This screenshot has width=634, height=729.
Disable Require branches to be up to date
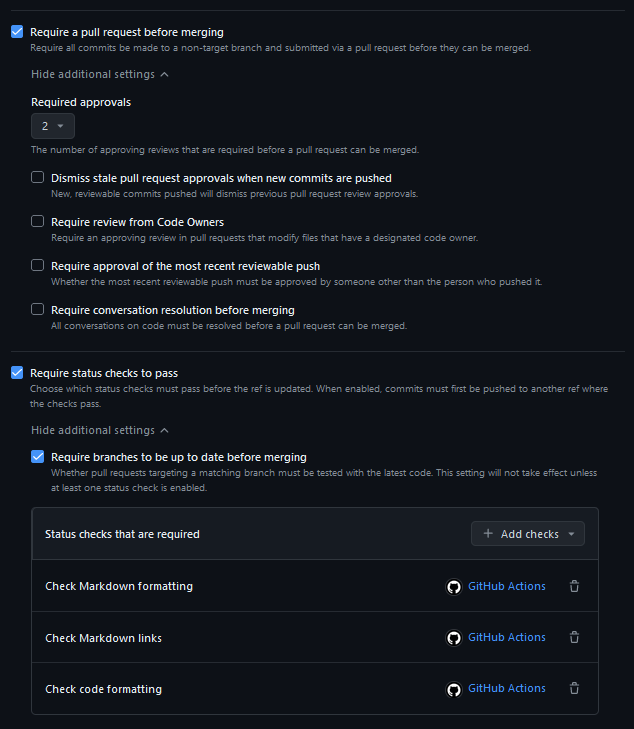[x=38, y=457]
